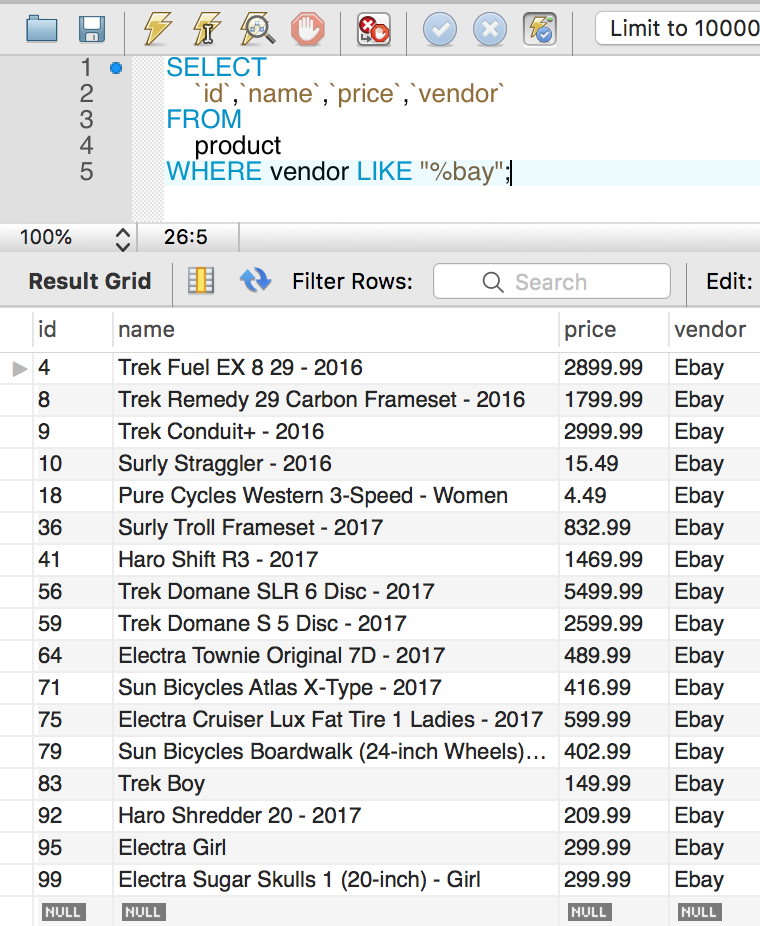
Task: Select cell 'Trek Remedy 29 Carbon Frameset - 2016'
Action: (335, 400)
